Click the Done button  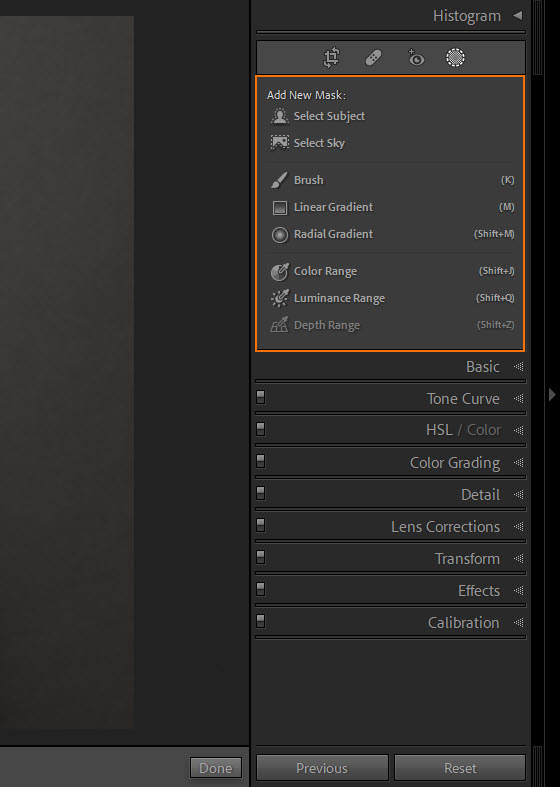[216, 768]
